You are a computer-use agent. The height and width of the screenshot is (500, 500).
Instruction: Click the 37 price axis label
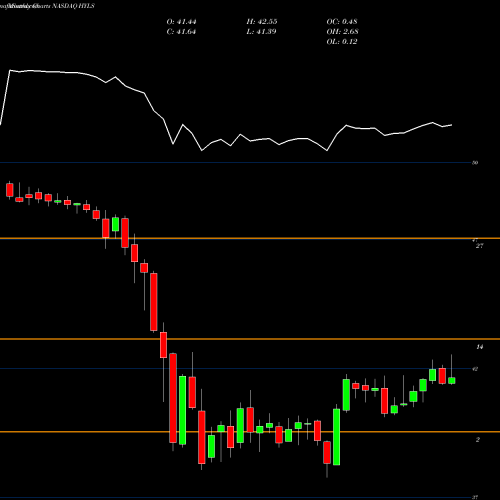(475, 497)
